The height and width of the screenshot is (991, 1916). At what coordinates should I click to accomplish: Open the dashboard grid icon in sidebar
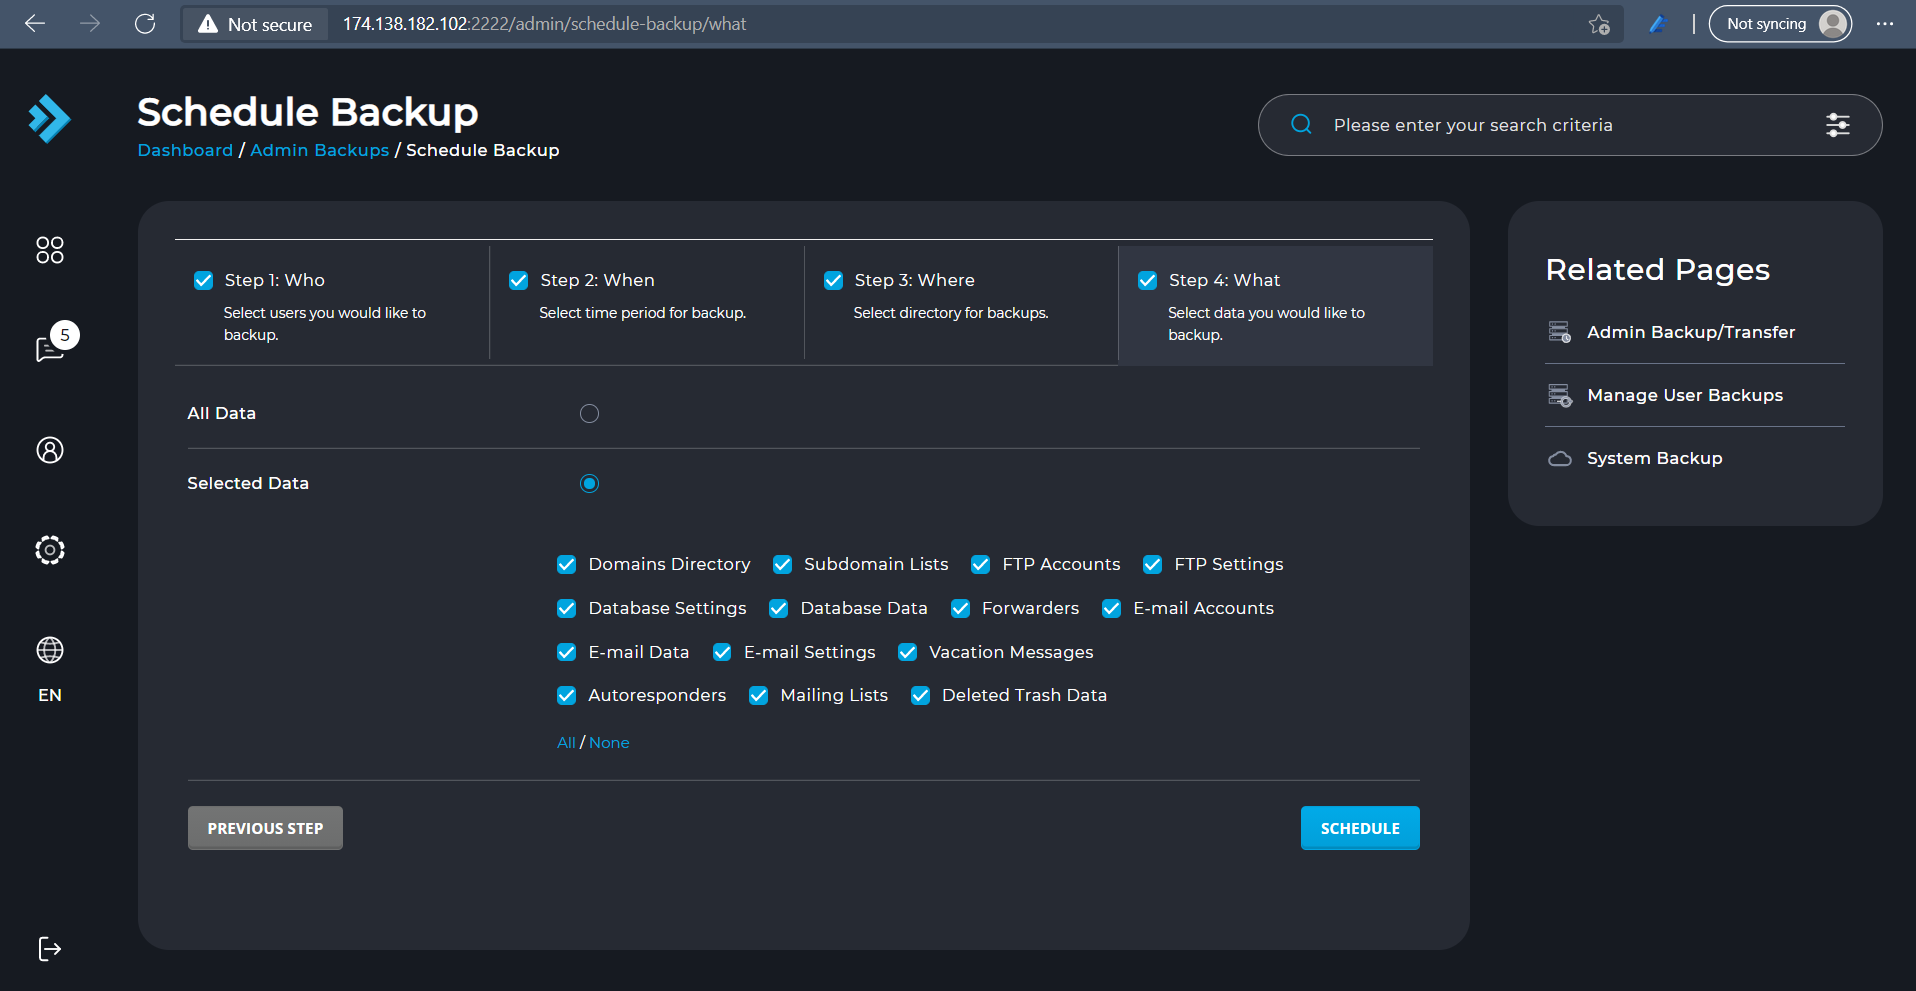[50, 250]
